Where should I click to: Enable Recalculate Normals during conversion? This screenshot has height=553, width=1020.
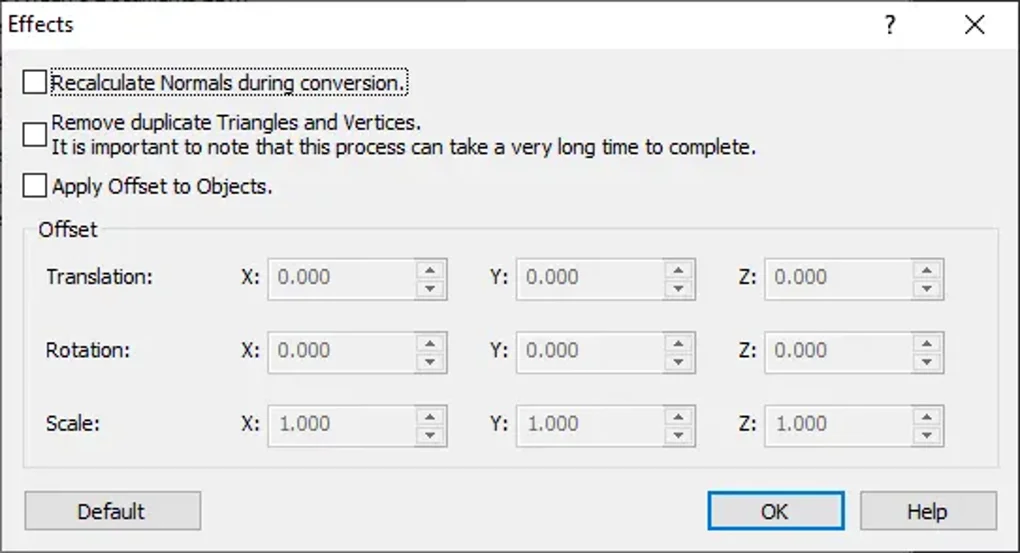pyautogui.click(x=35, y=82)
